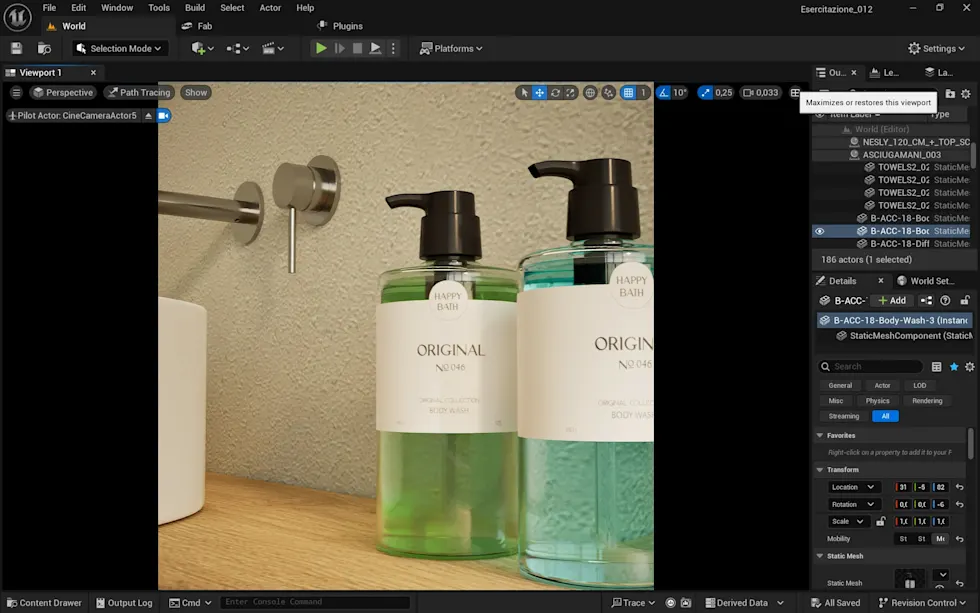
Task: Toggle the Details panel lock icon
Action: [965, 301]
